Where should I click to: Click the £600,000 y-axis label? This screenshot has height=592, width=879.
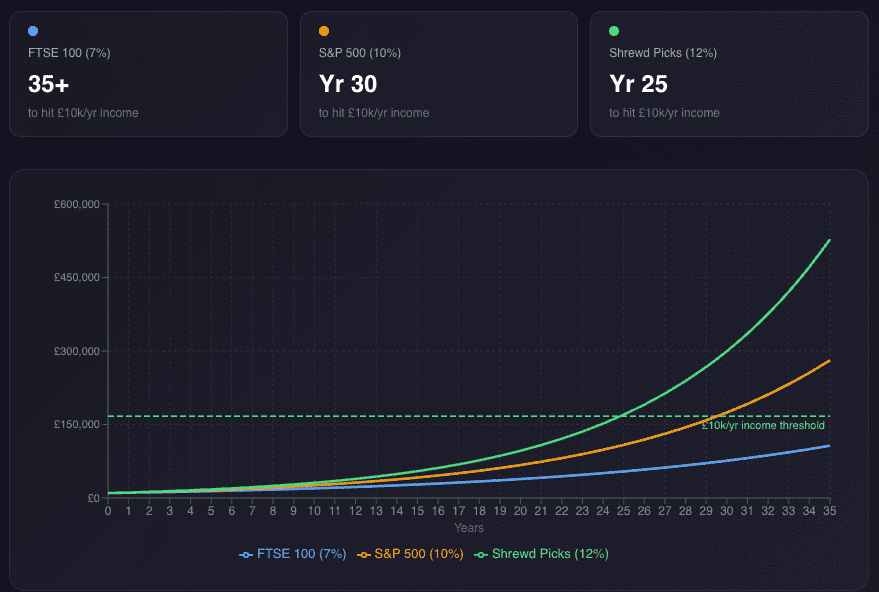[76, 204]
